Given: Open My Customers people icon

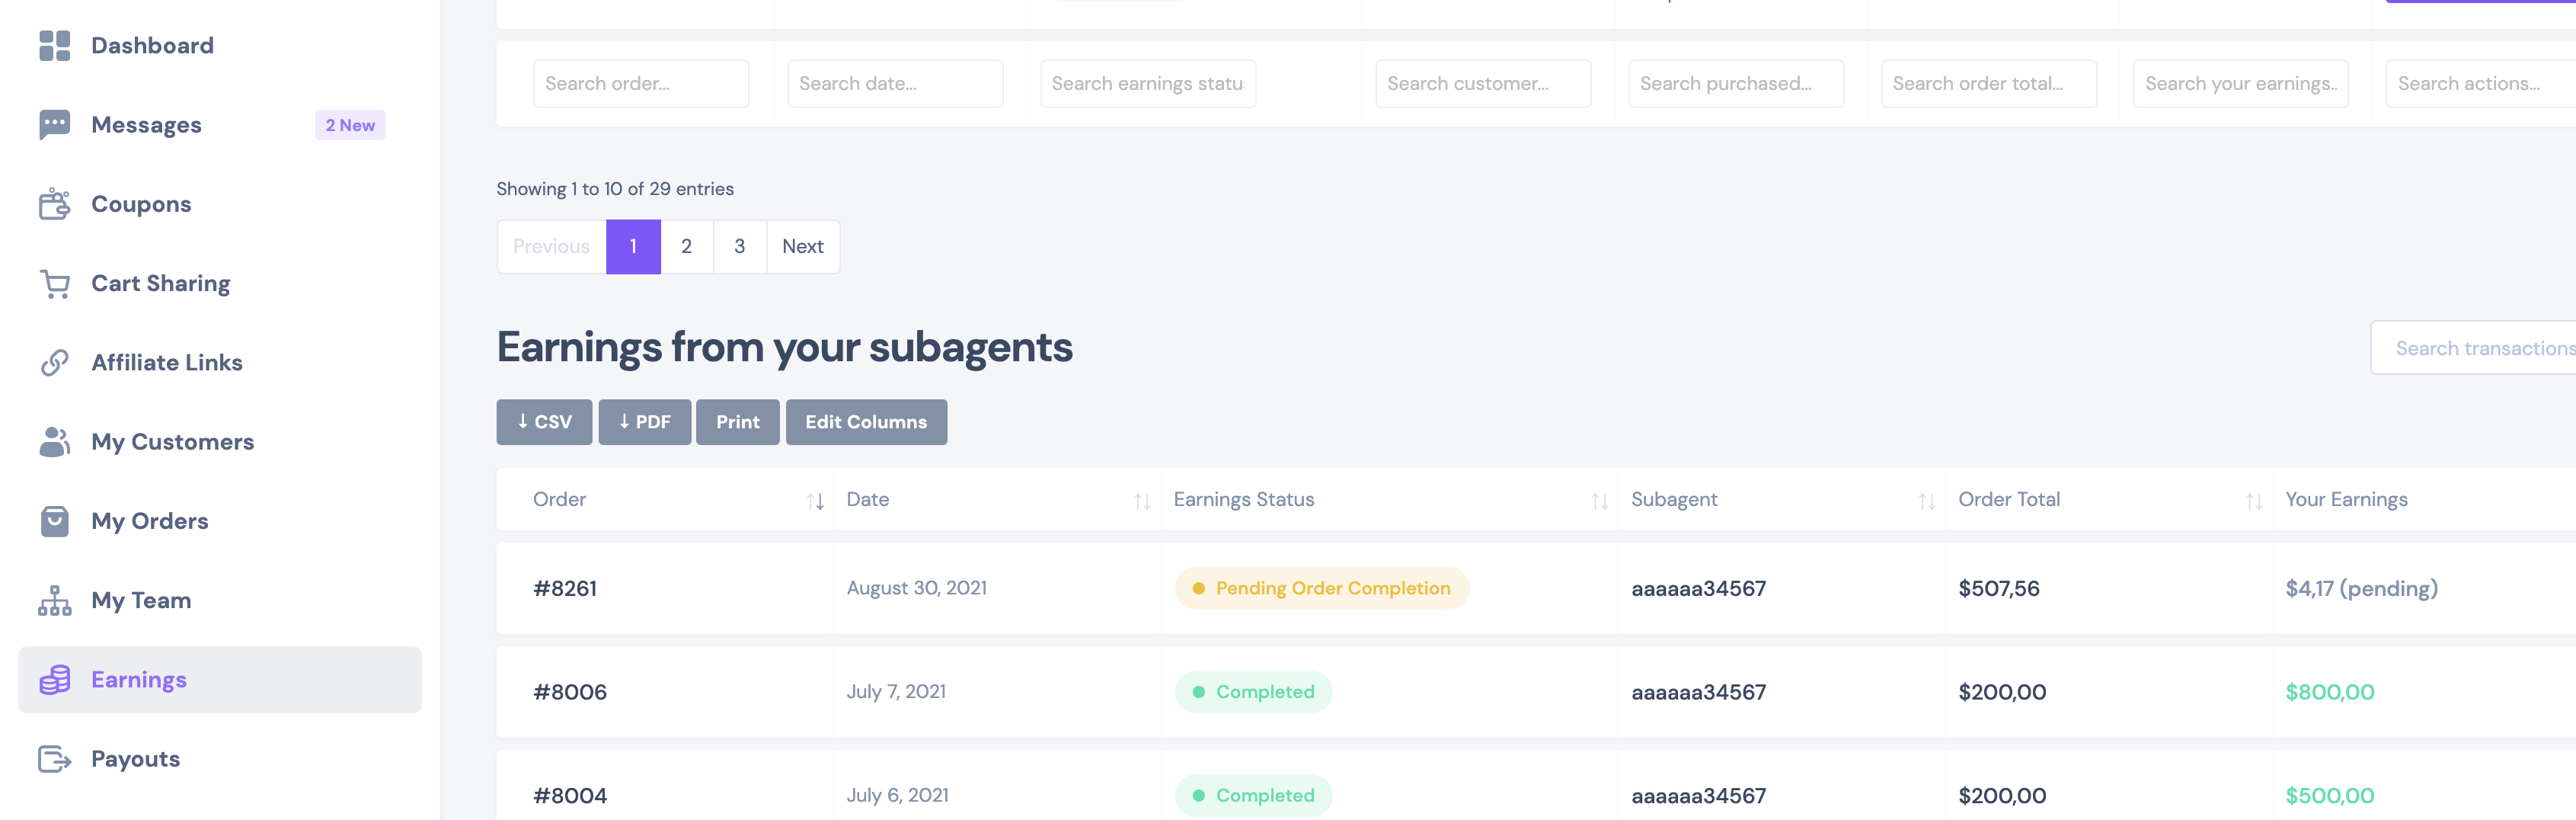Looking at the screenshot, I should 54,441.
